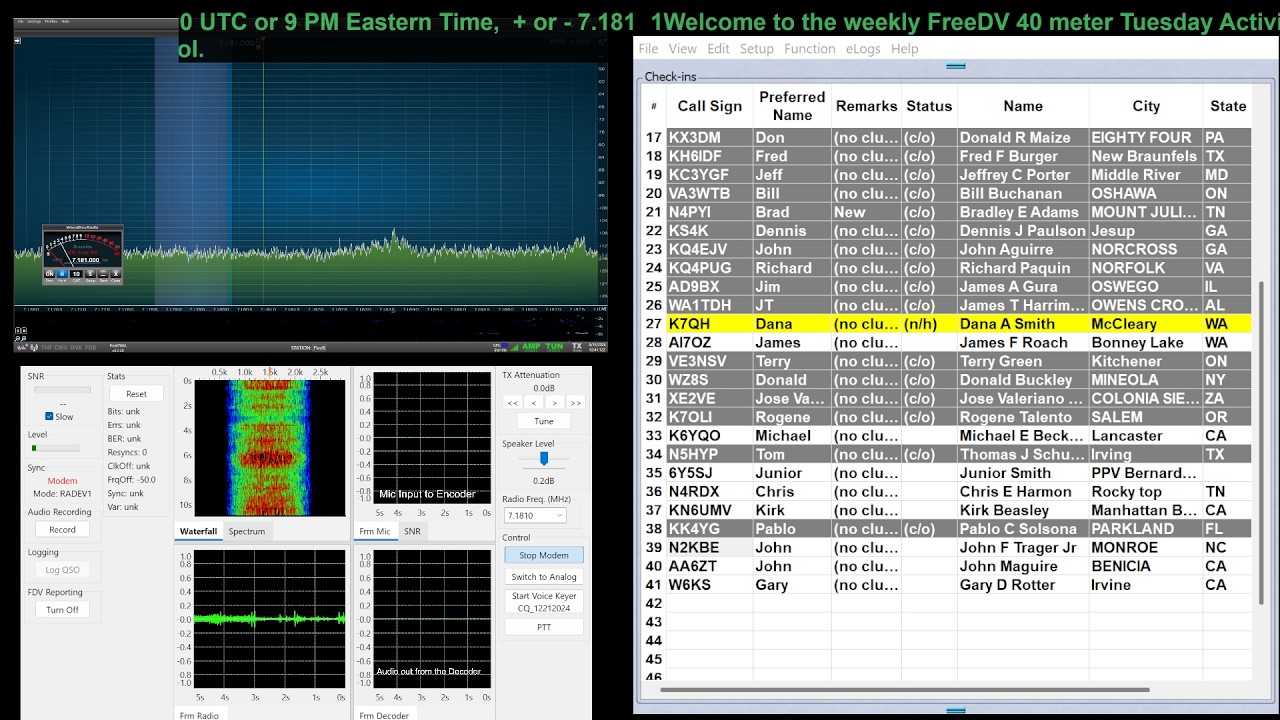Open the Function menu in the net logger
Viewport: 1280px width, 720px height.
pos(809,48)
